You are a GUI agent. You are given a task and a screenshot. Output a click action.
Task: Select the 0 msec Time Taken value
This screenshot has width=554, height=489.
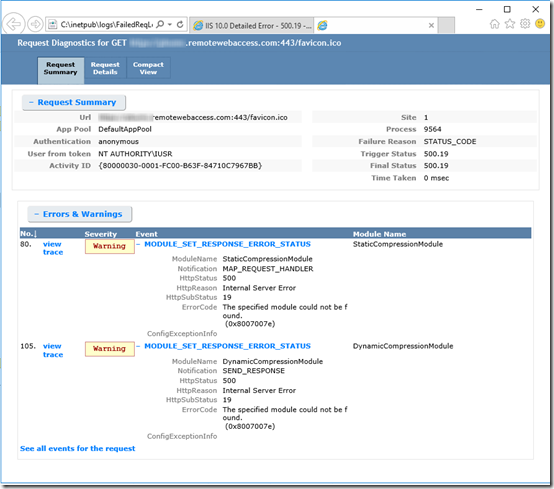(436, 178)
